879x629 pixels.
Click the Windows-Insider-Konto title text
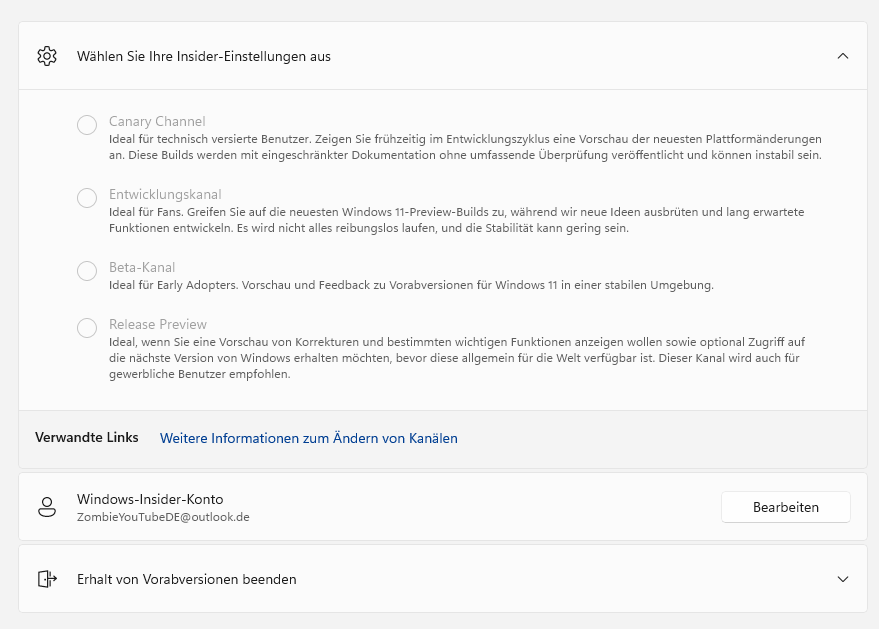[x=150, y=500]
